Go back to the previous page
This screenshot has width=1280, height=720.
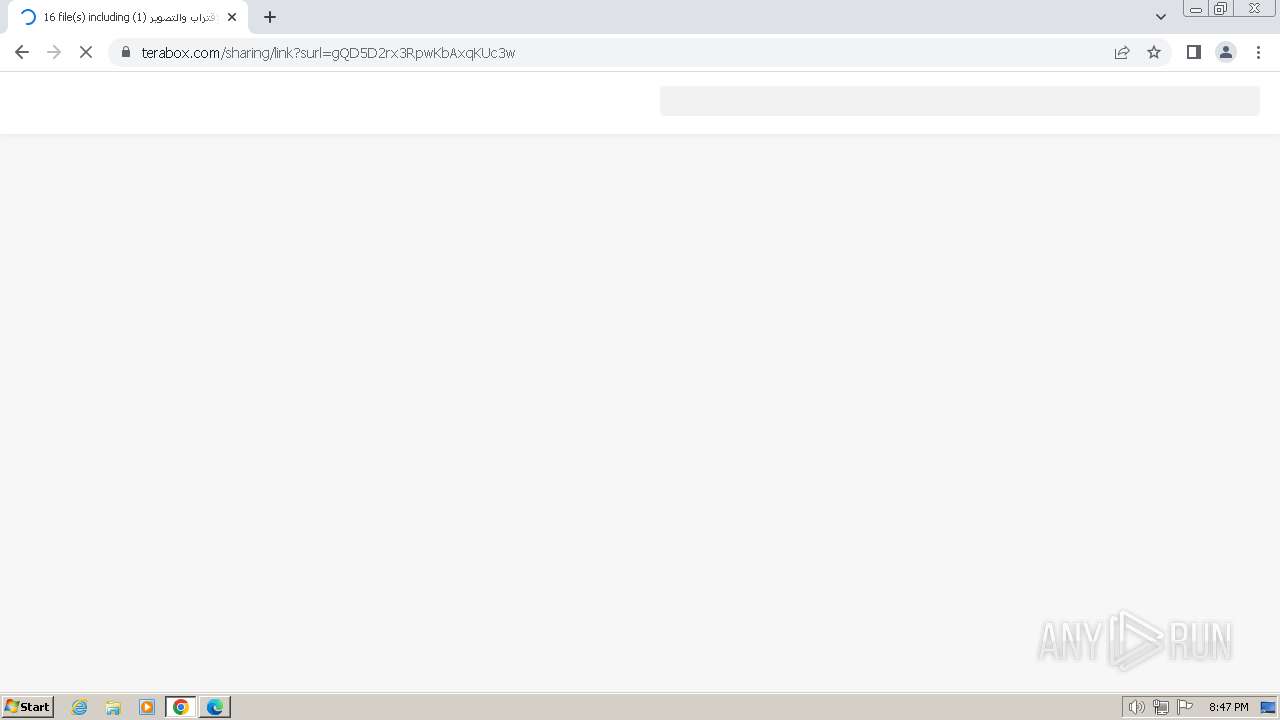[x=22, y=52]
